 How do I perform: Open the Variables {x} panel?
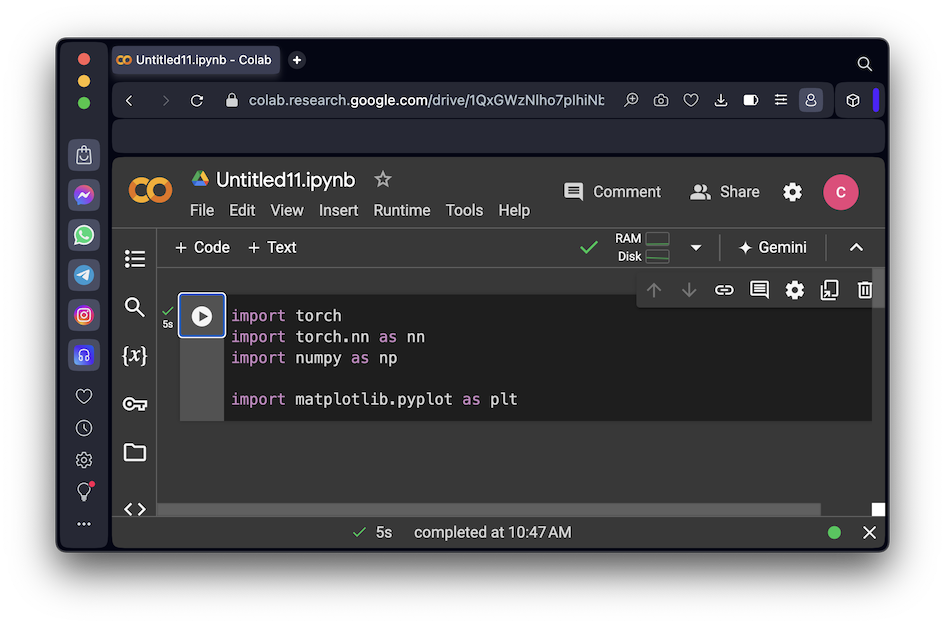tap(135, 355)
